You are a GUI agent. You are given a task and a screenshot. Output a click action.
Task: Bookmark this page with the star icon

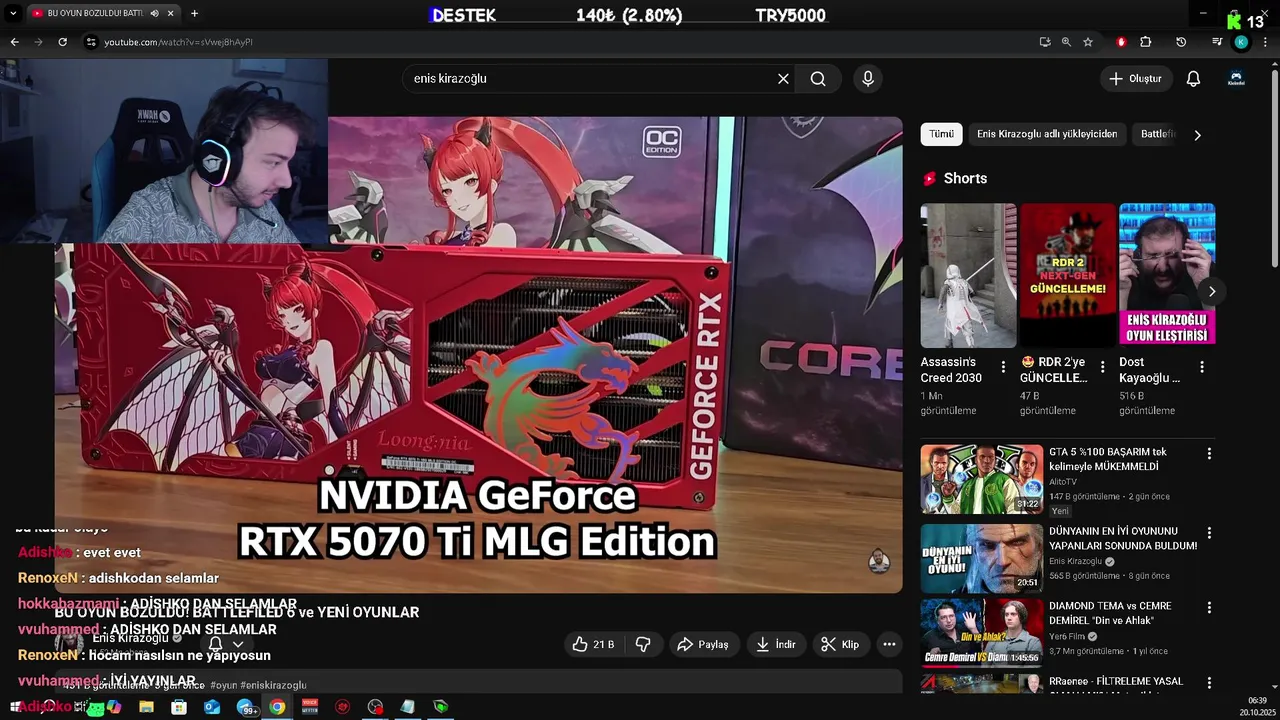[1088, 42]
